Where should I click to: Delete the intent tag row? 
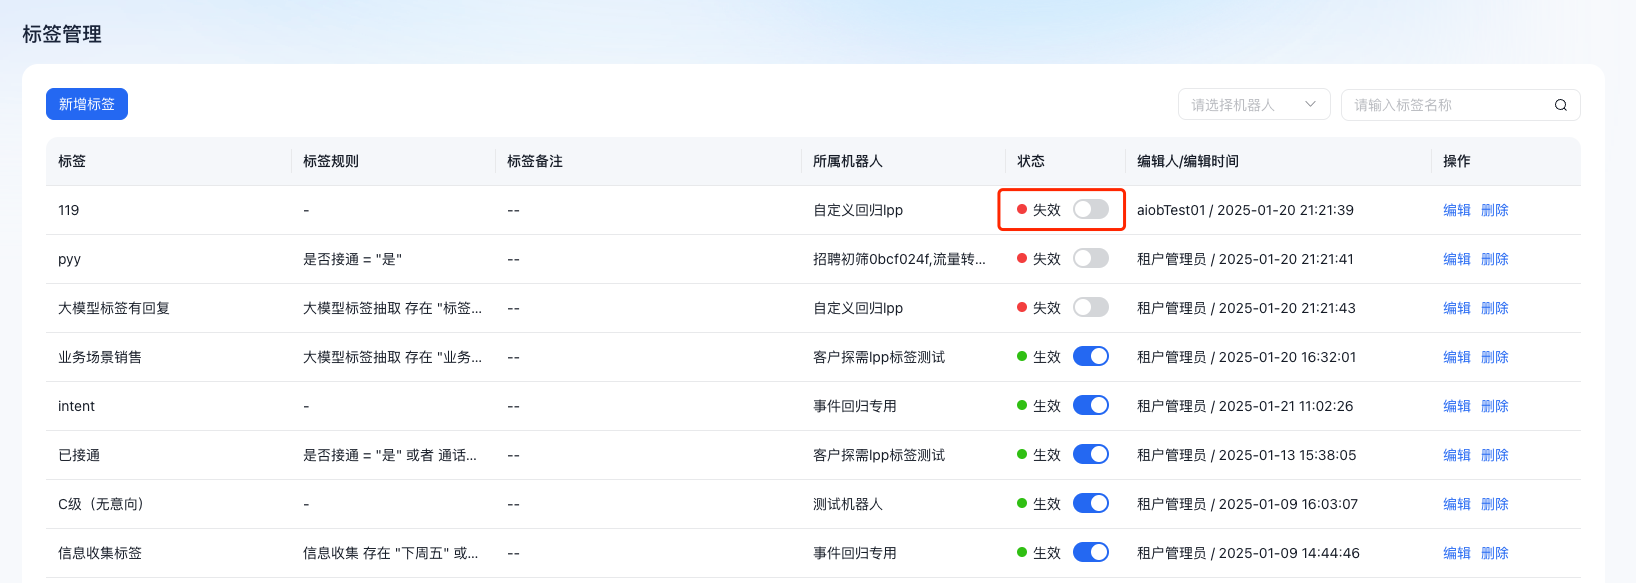click(1494, 406)
